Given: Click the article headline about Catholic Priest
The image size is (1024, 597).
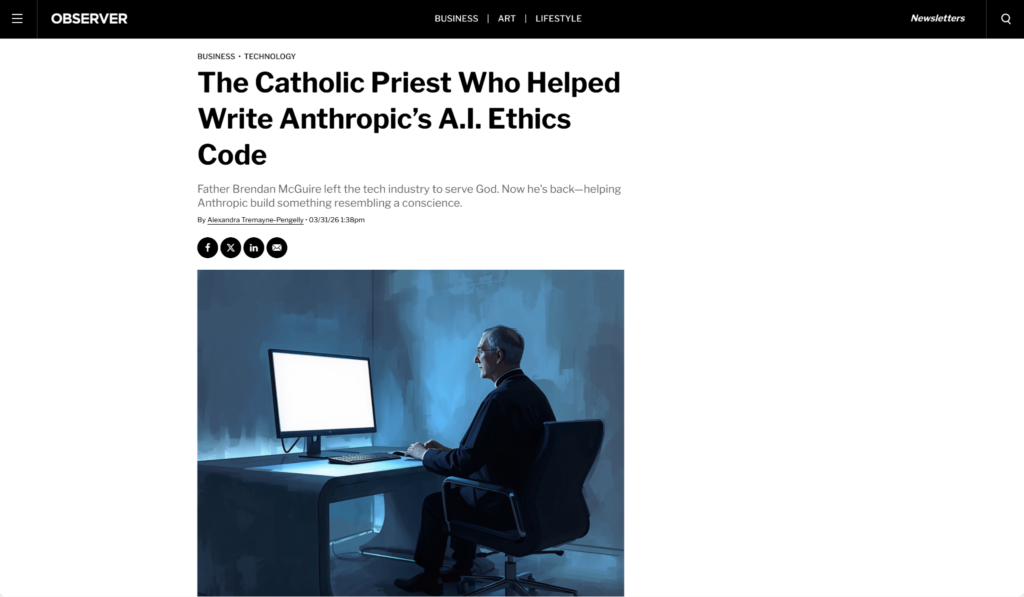Looking at the screenshot, I should pos(409,119).
